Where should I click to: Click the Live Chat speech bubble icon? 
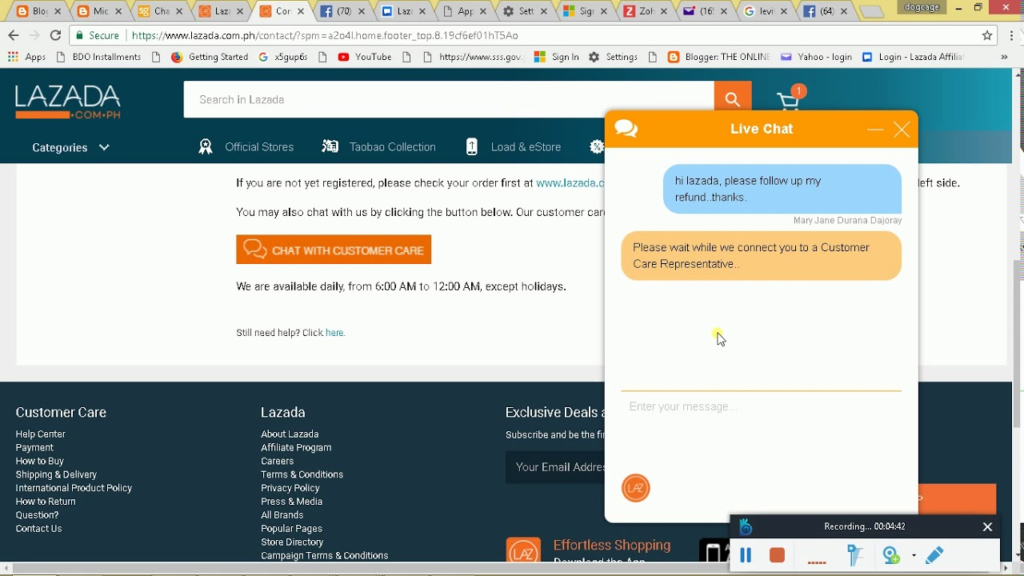click(x=626, y=128)
